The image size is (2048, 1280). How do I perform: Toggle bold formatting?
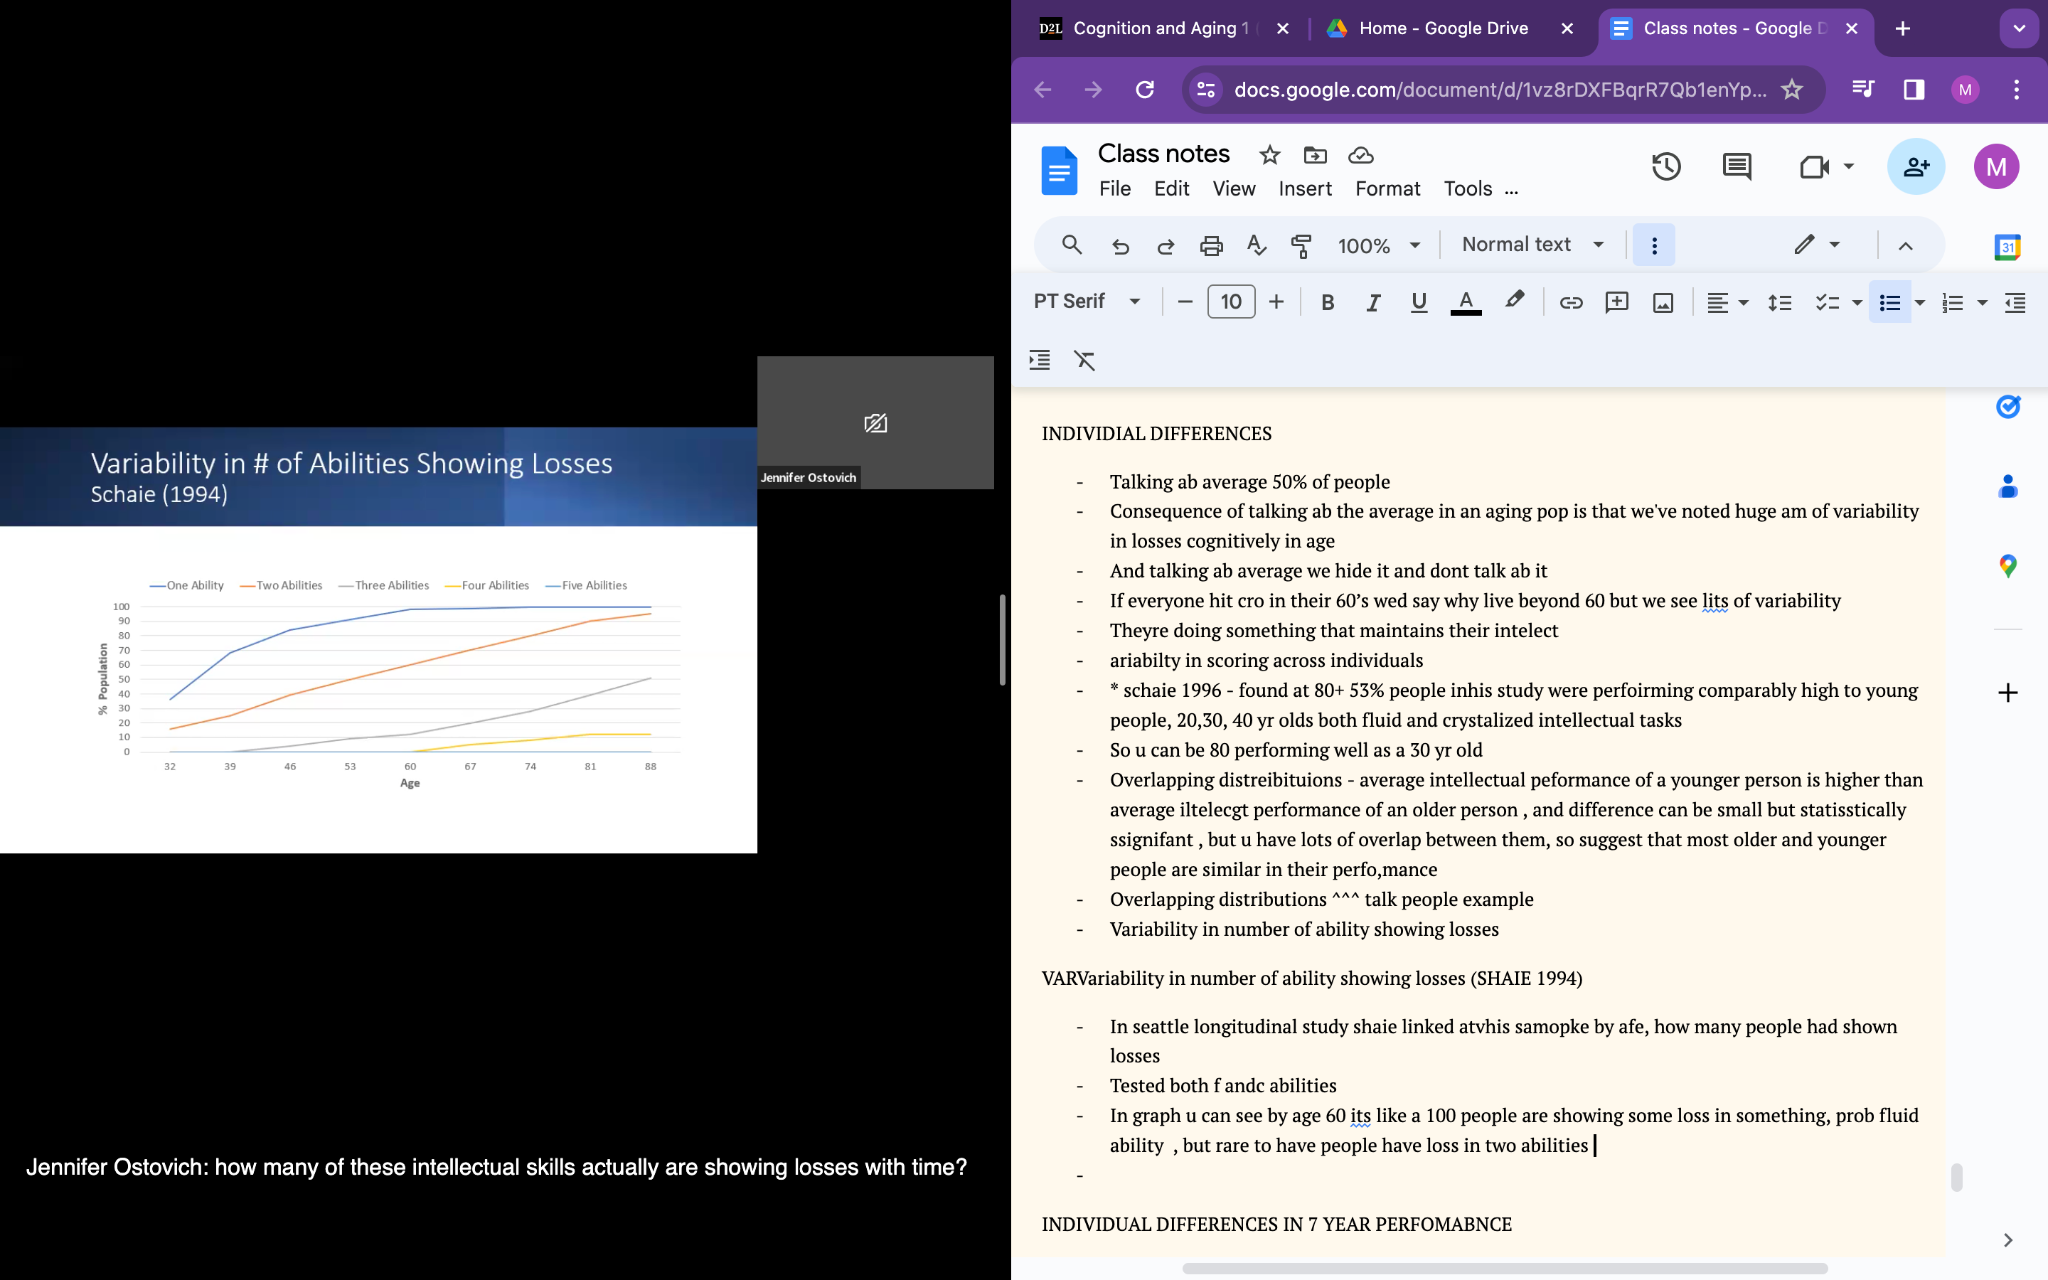(x=1327, y=303)
